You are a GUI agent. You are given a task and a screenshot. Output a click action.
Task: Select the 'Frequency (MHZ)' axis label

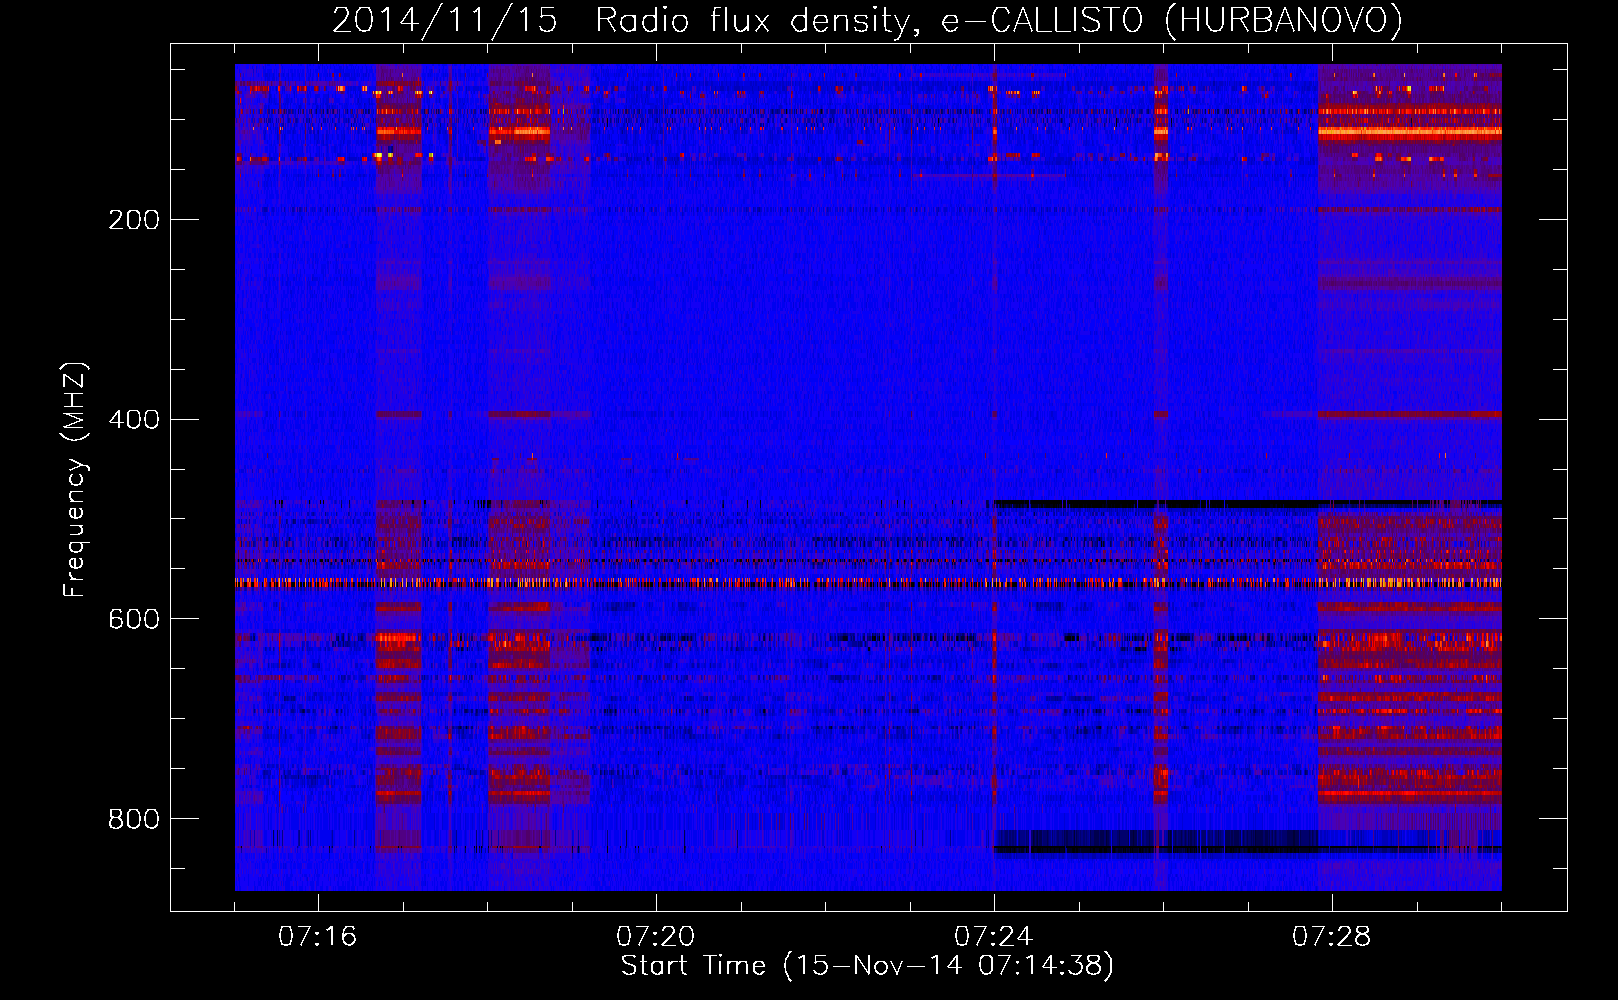click(75, 480)
